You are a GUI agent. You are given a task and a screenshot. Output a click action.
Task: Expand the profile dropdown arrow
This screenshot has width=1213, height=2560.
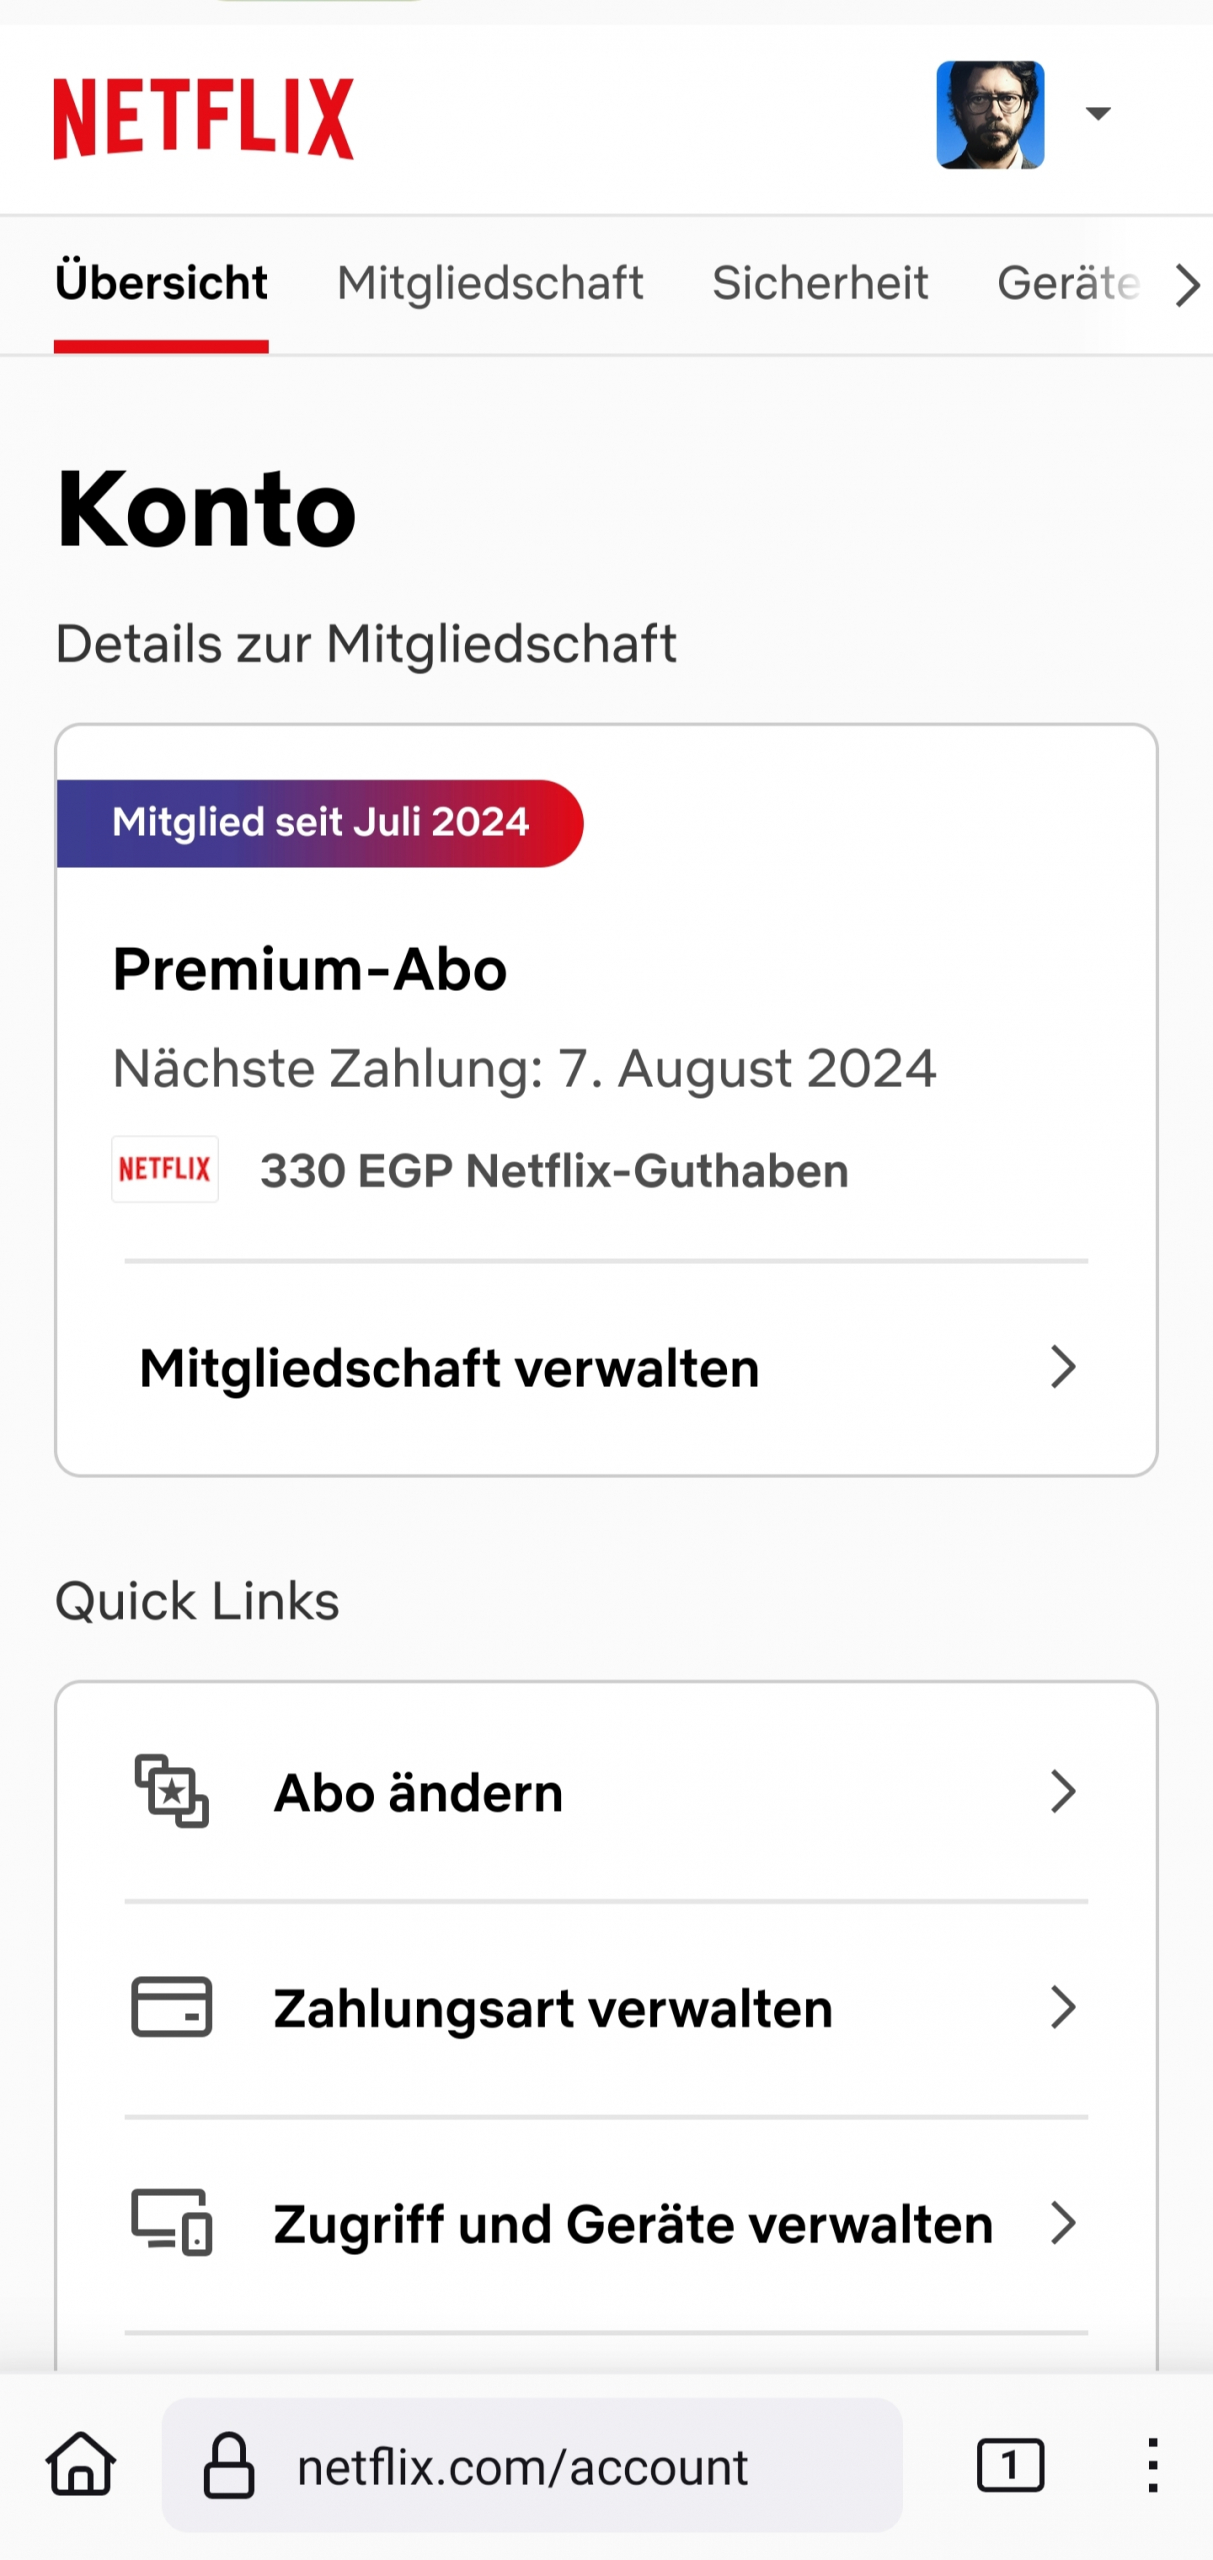click(x=1097, y=113)
